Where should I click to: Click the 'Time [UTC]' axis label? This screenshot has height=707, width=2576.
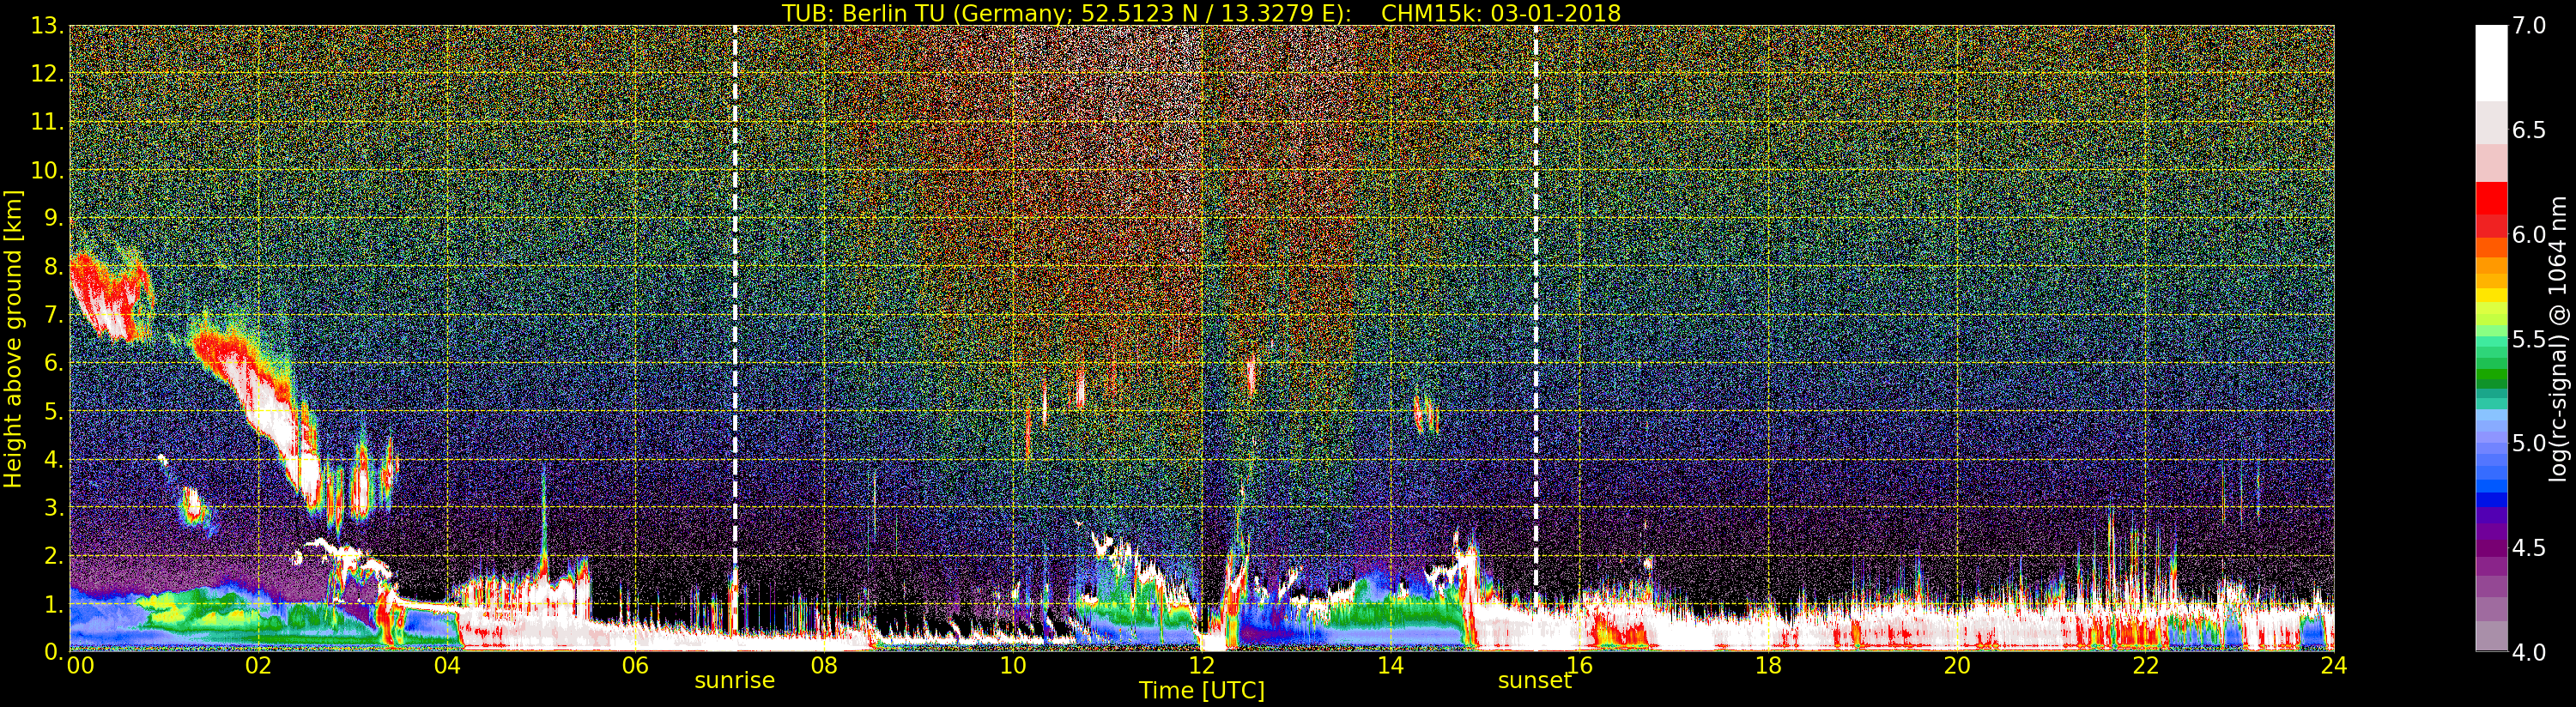coord(1201,690)
